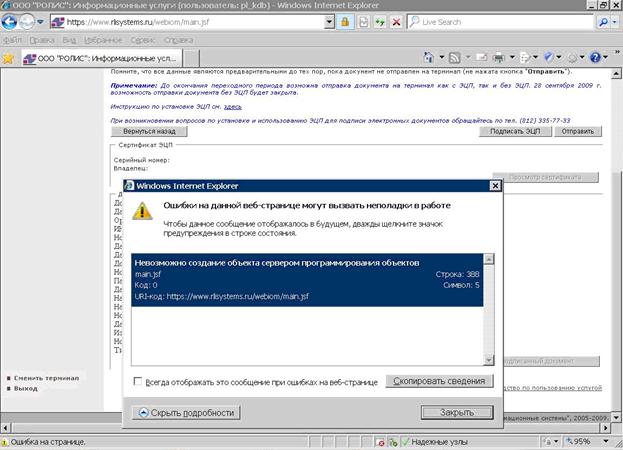The width and height of the screenshot is (623, 450).
Task: Click the Favorites star icon
Action: 8,58
